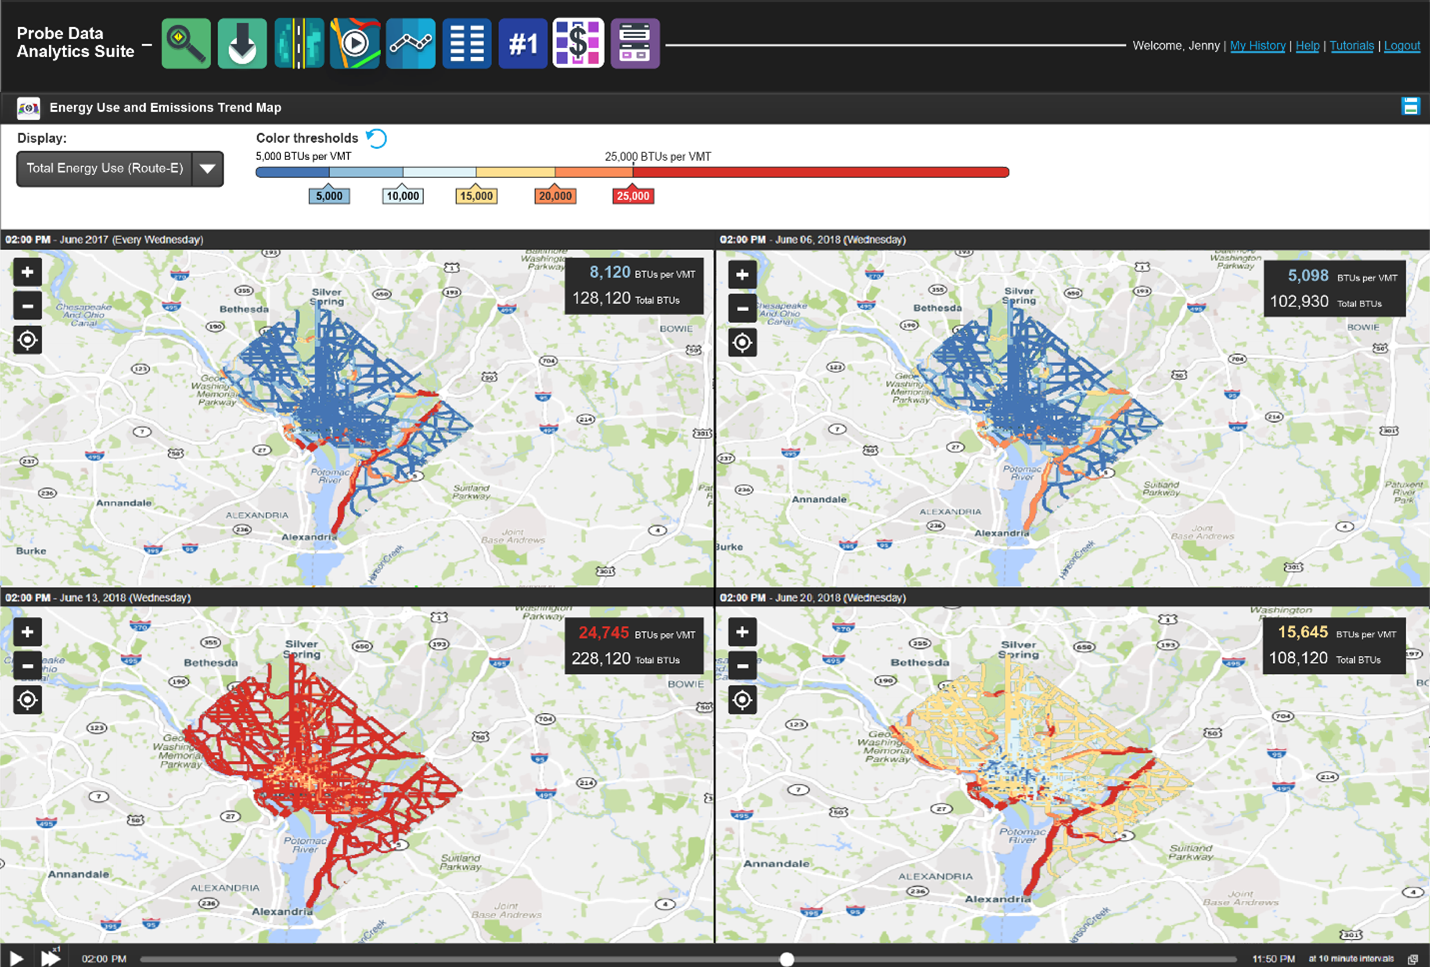Launch the congestion scan tool
This screenshot has height=967, width=1430.
click(299, 43)
